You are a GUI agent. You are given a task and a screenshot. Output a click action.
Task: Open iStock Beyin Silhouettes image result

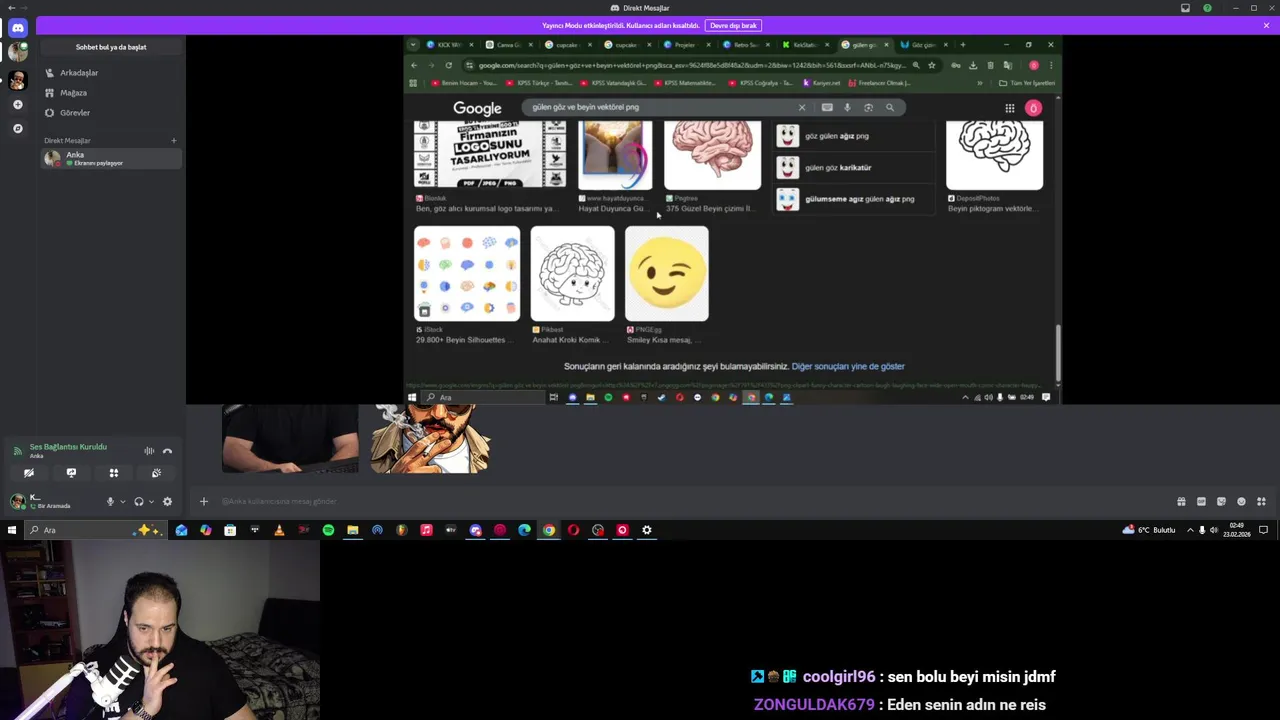click(467, 273)
